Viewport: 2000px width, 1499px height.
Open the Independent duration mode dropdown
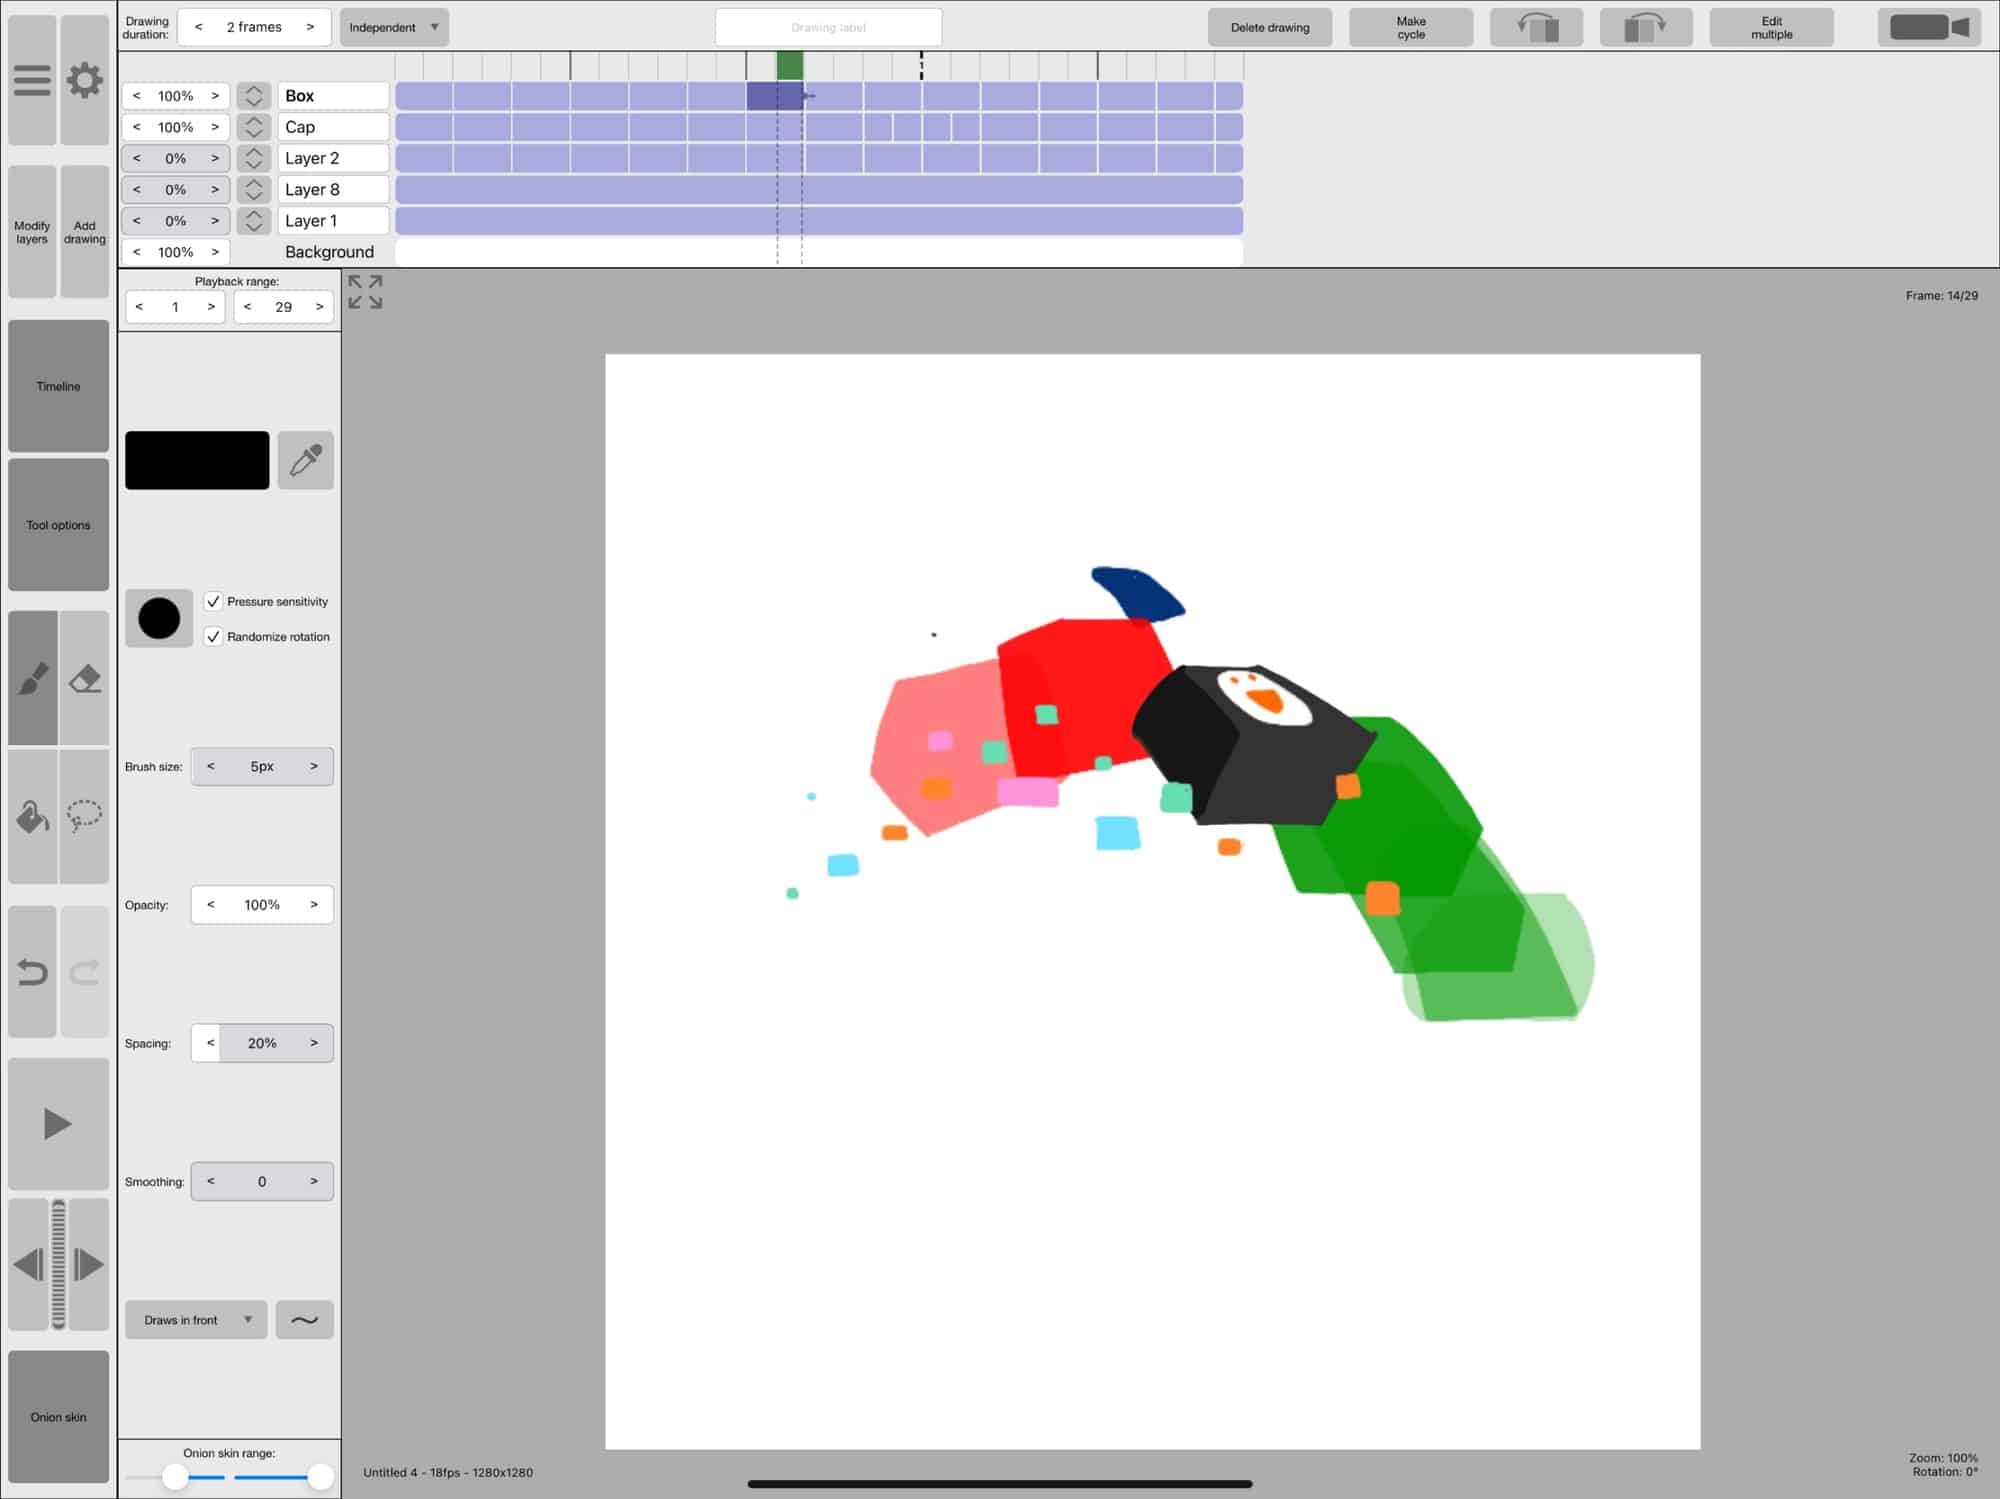tap(394, 27)
